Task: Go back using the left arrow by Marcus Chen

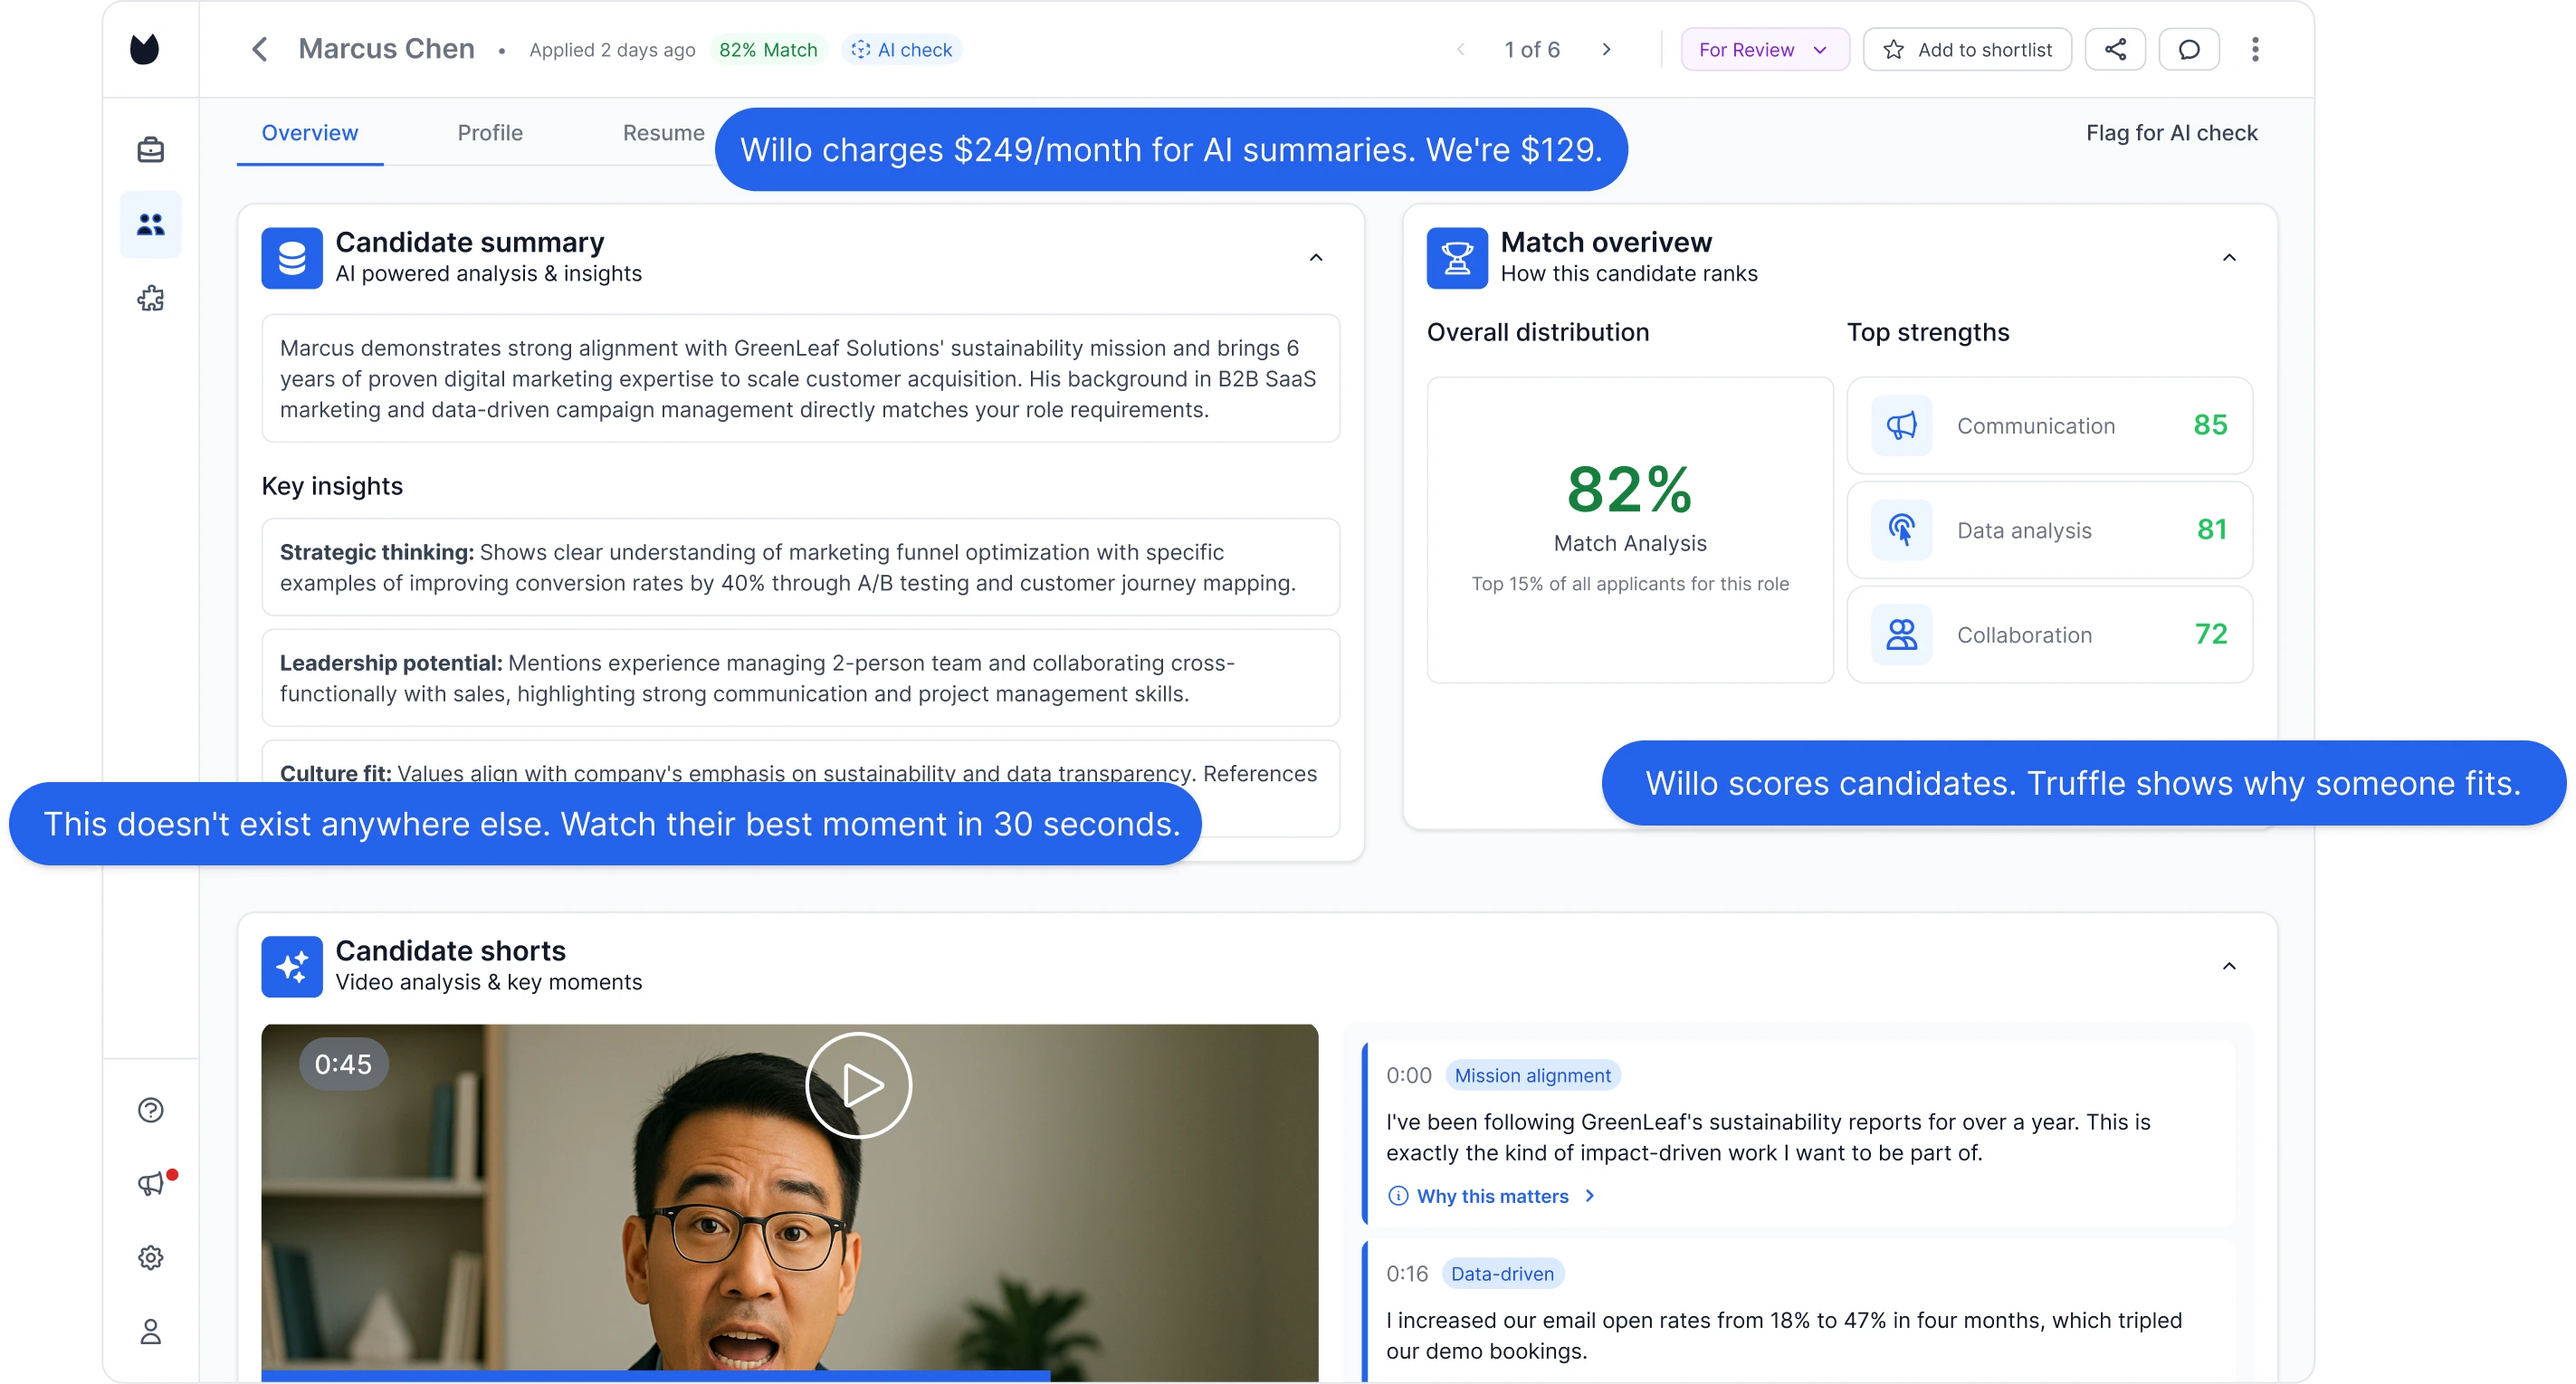Action: pyautogui.click(x=260, y=50)
